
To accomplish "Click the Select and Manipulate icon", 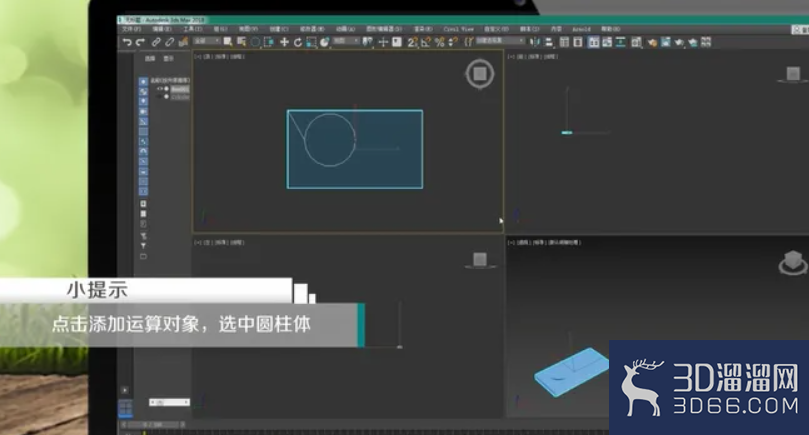I will pos(383,42).
